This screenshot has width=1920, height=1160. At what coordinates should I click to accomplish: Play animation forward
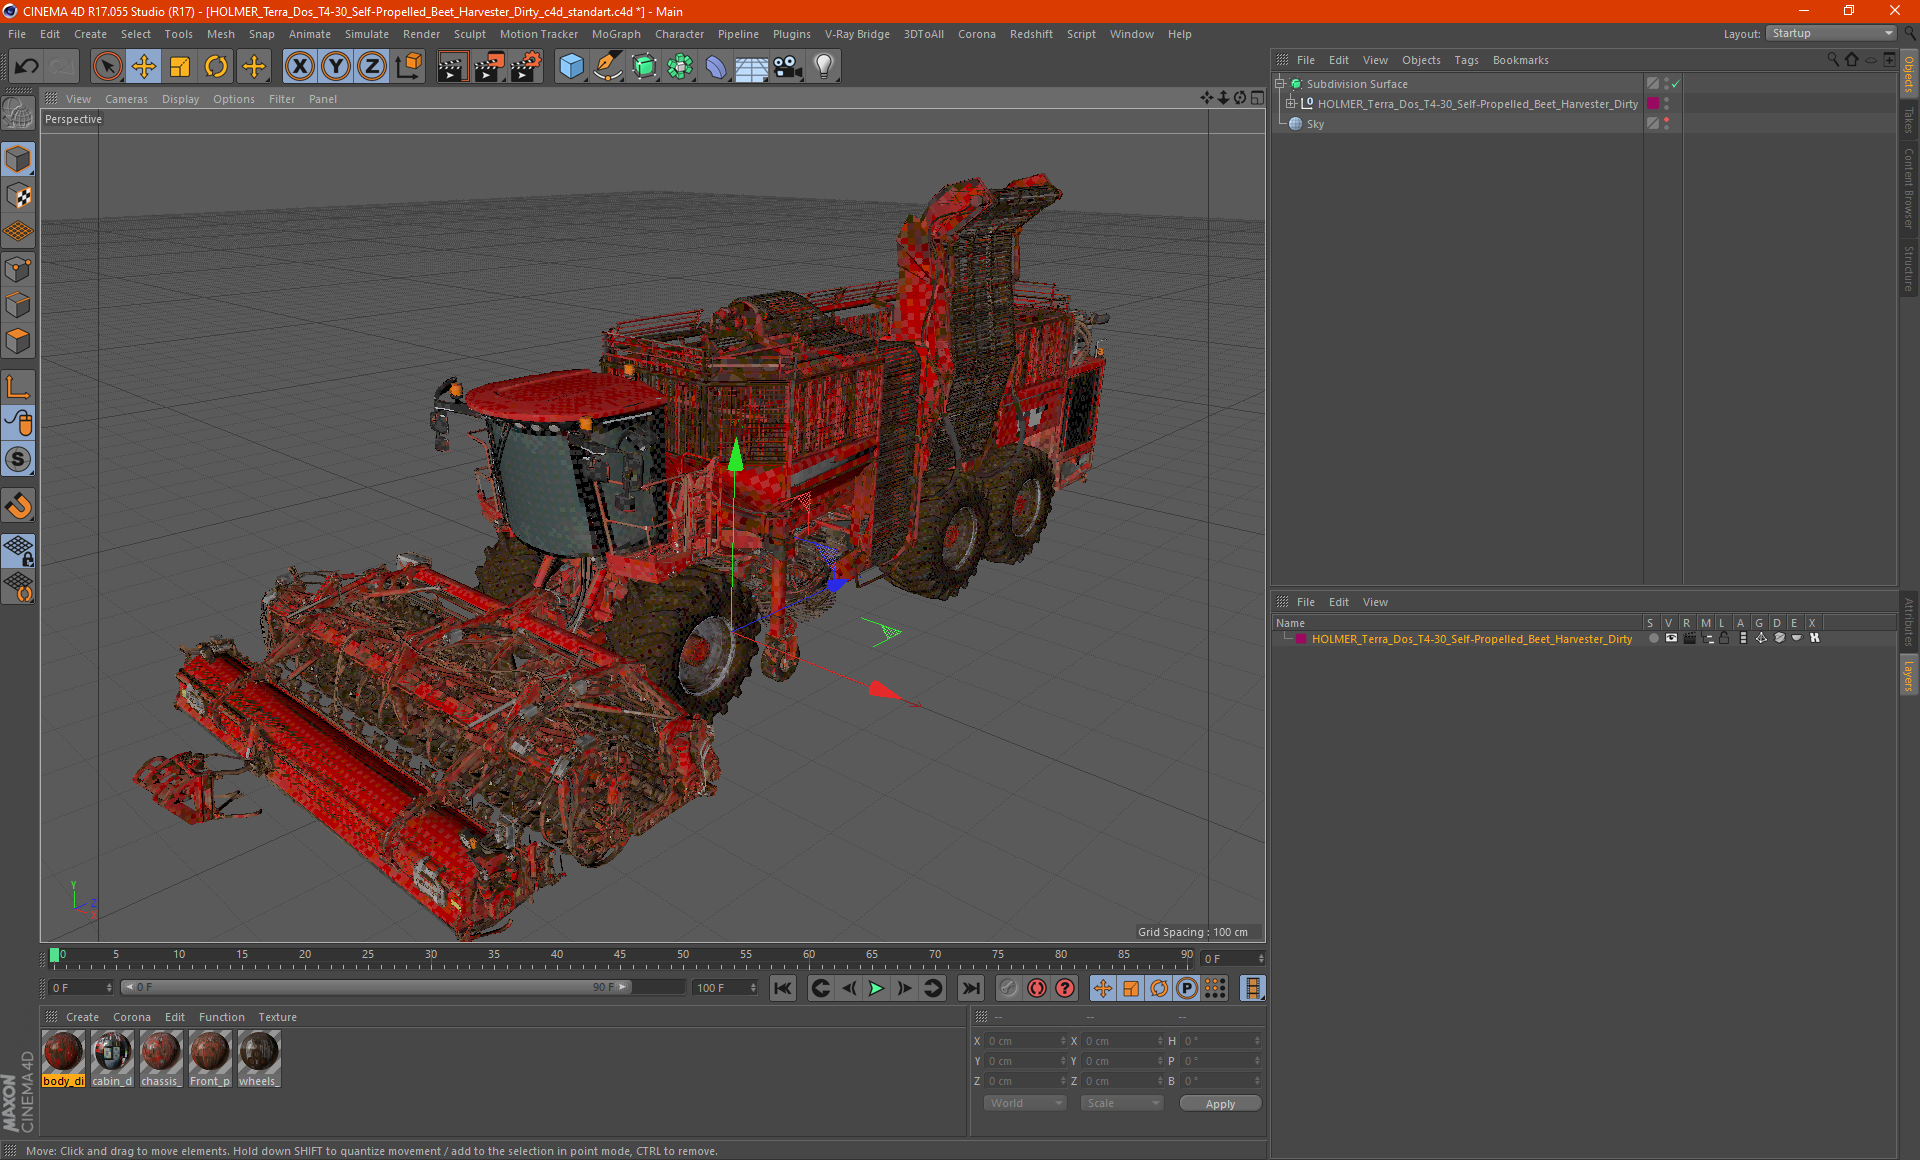[876, 988]
